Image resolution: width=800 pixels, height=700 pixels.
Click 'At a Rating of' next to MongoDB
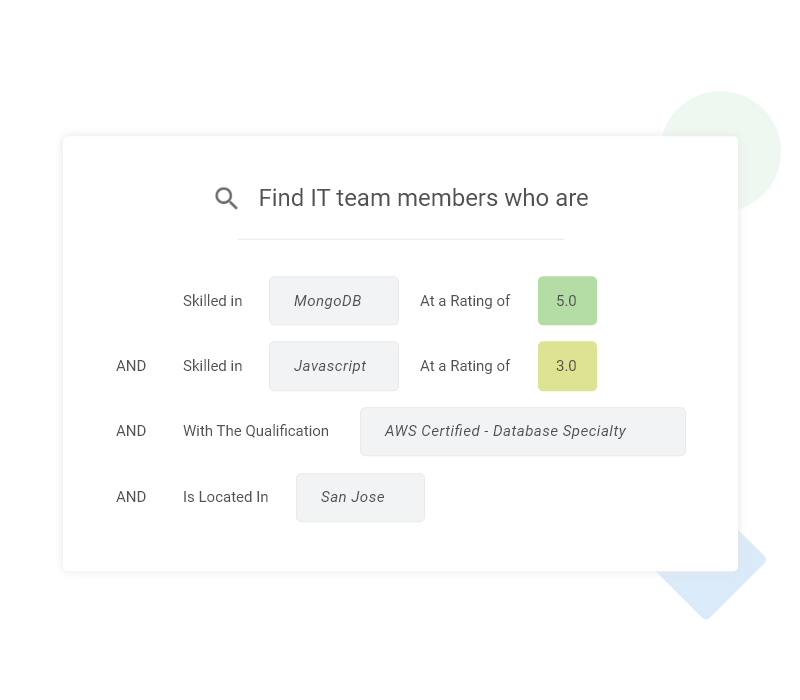tap(465, 301)
